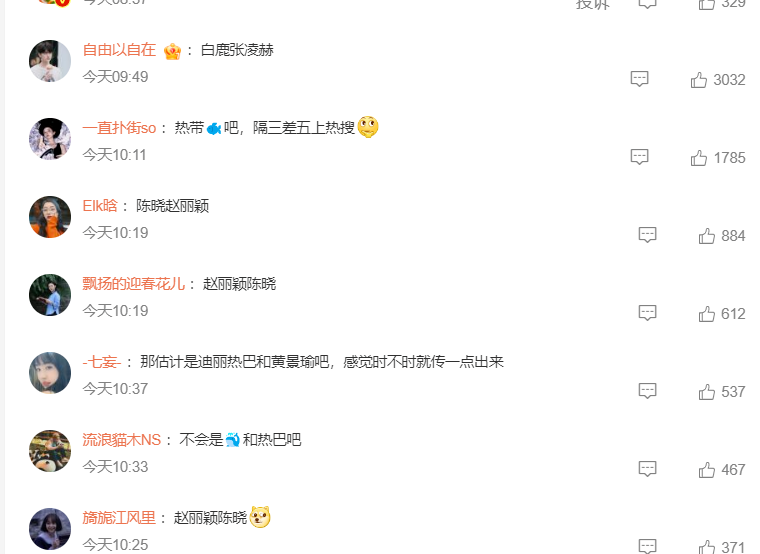Viewport: 760px width, 554px height.
Task: Reply to the 自由以自在 comment
Action: (x=639, y=79)
